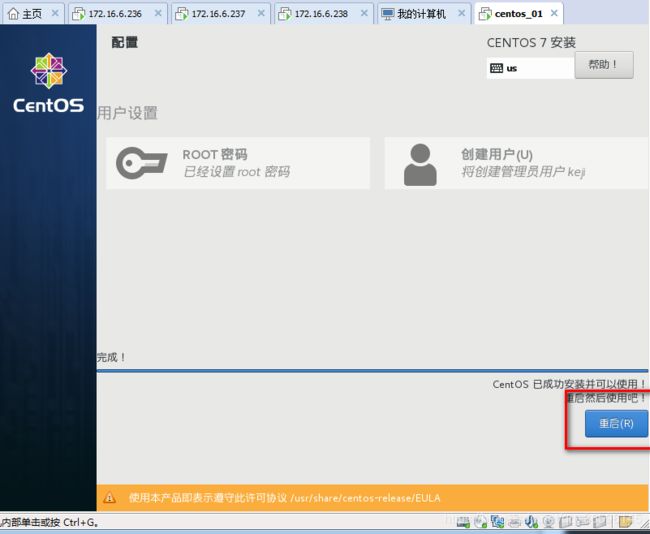
Task: Click the network adapter device status icon
Action: (497, 522)
